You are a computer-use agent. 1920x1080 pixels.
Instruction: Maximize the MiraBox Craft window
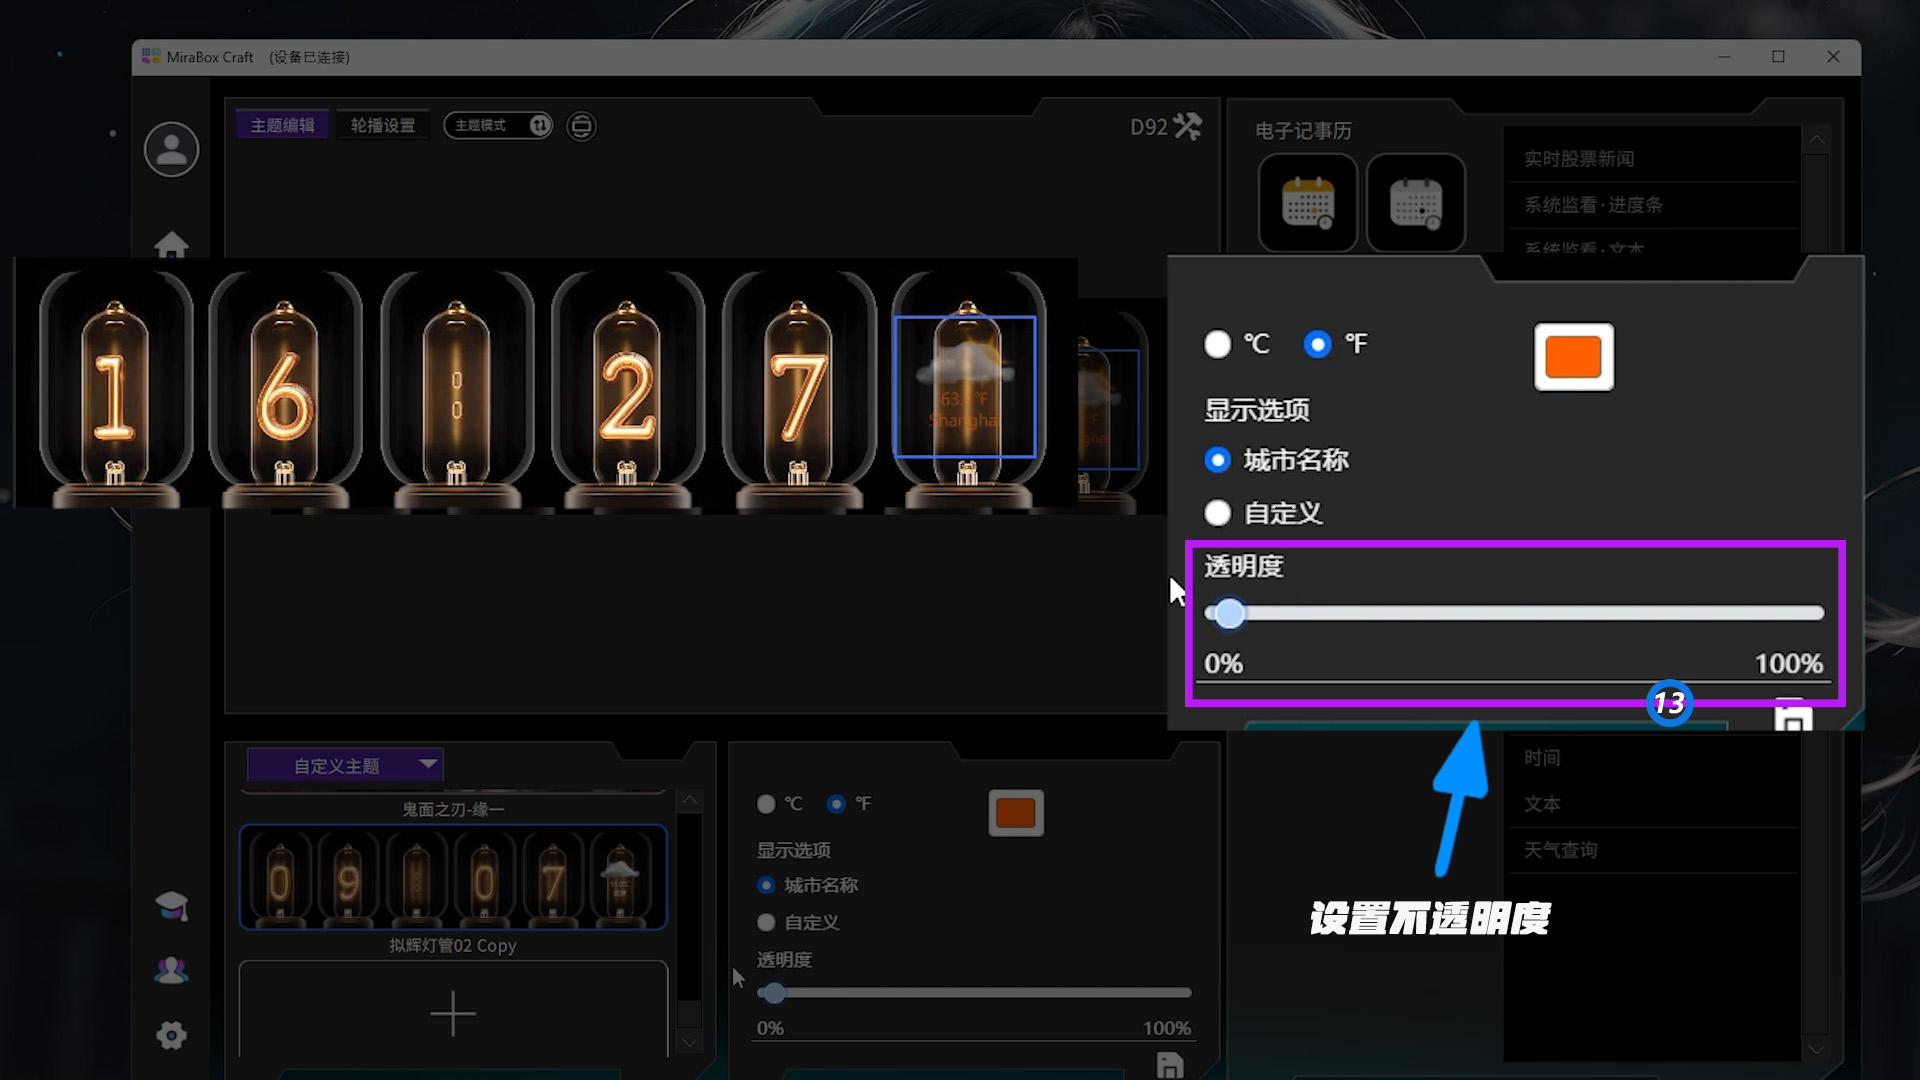(1778, 57)
